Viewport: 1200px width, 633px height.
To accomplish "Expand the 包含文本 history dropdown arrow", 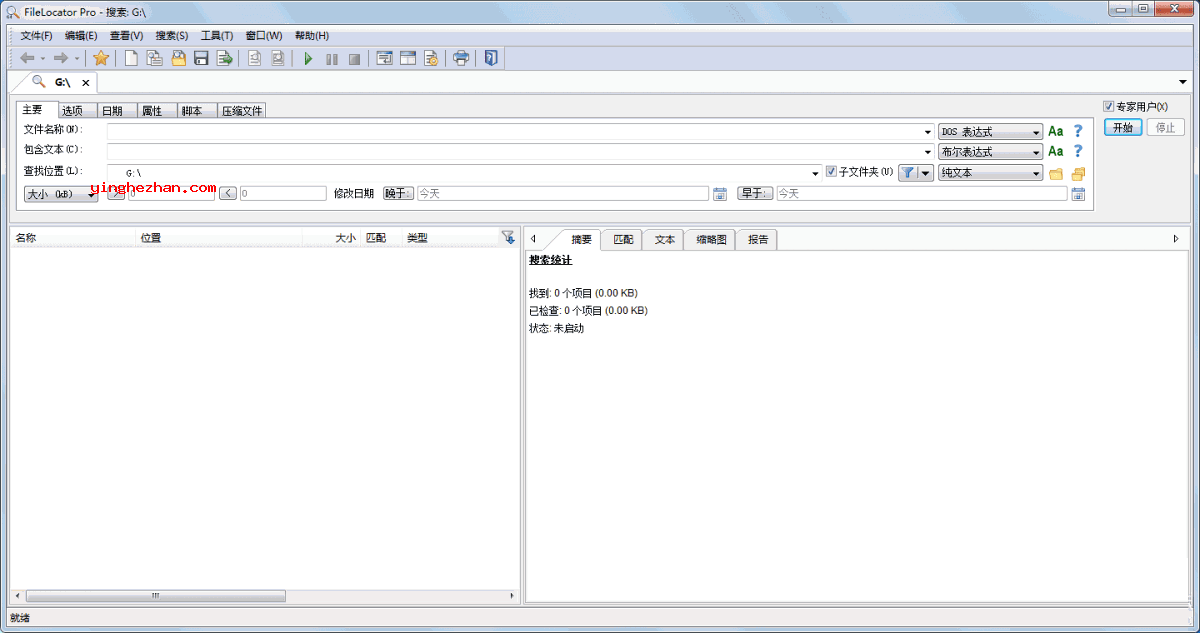I will click(928, 152).
